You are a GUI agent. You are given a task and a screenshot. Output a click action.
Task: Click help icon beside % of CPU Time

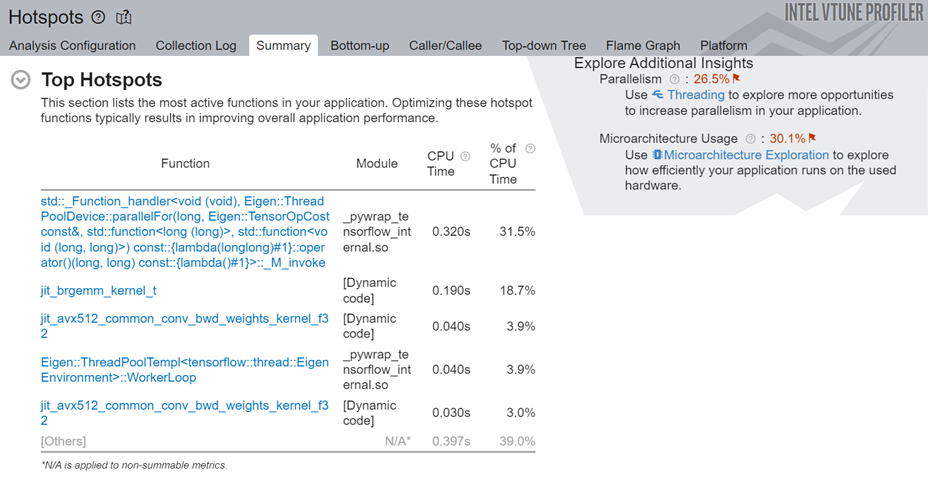[530, 149]
